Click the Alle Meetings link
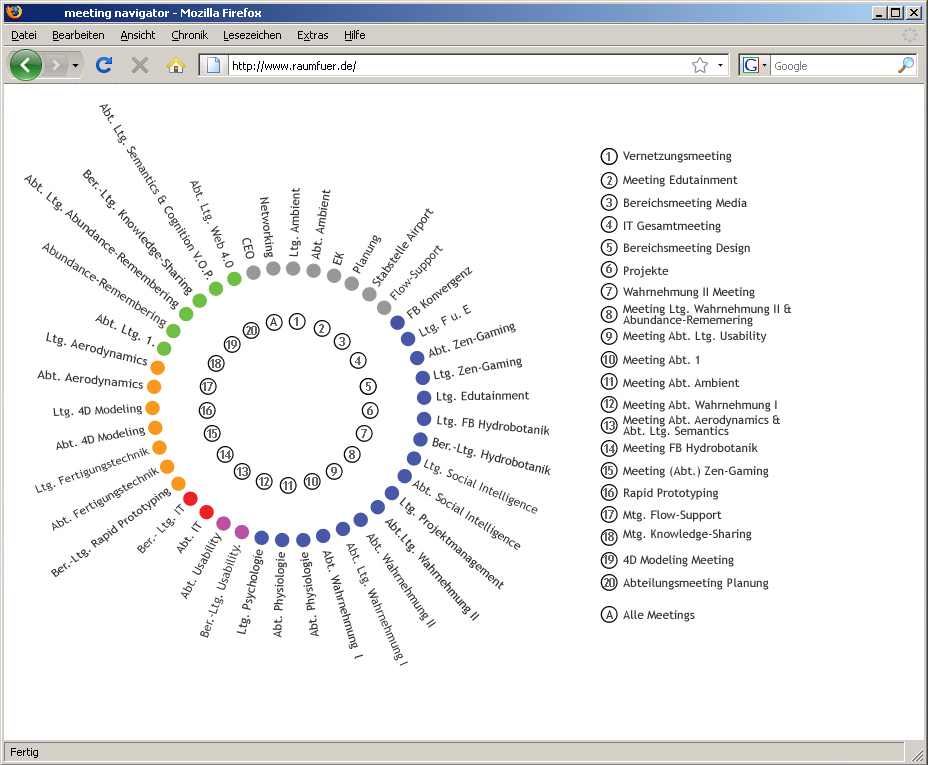The height and width of the screenshot is (765, 928). [x=658, y=615]
